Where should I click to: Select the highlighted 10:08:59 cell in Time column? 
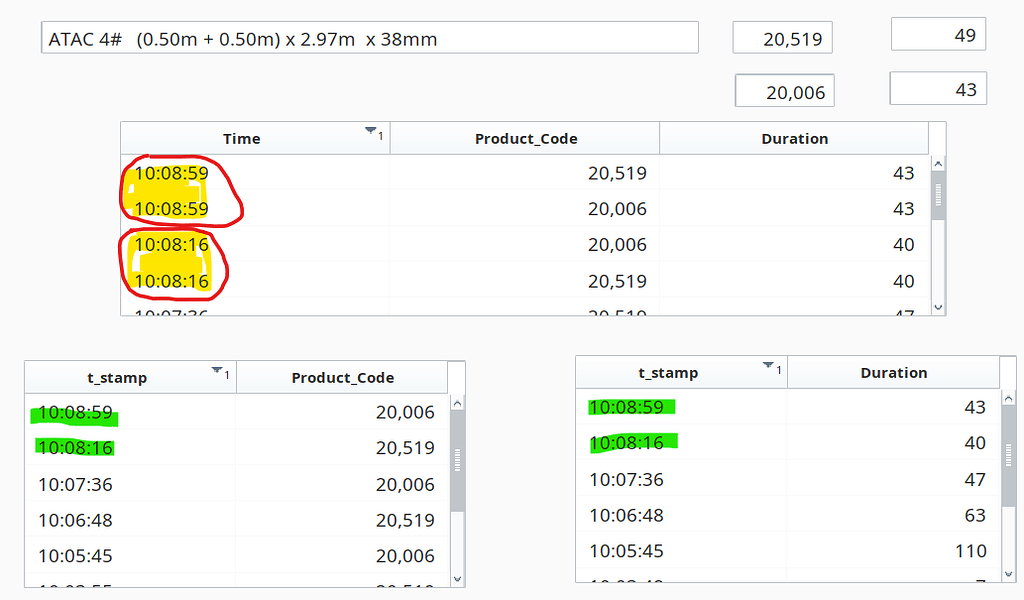[x=174, y=172]
